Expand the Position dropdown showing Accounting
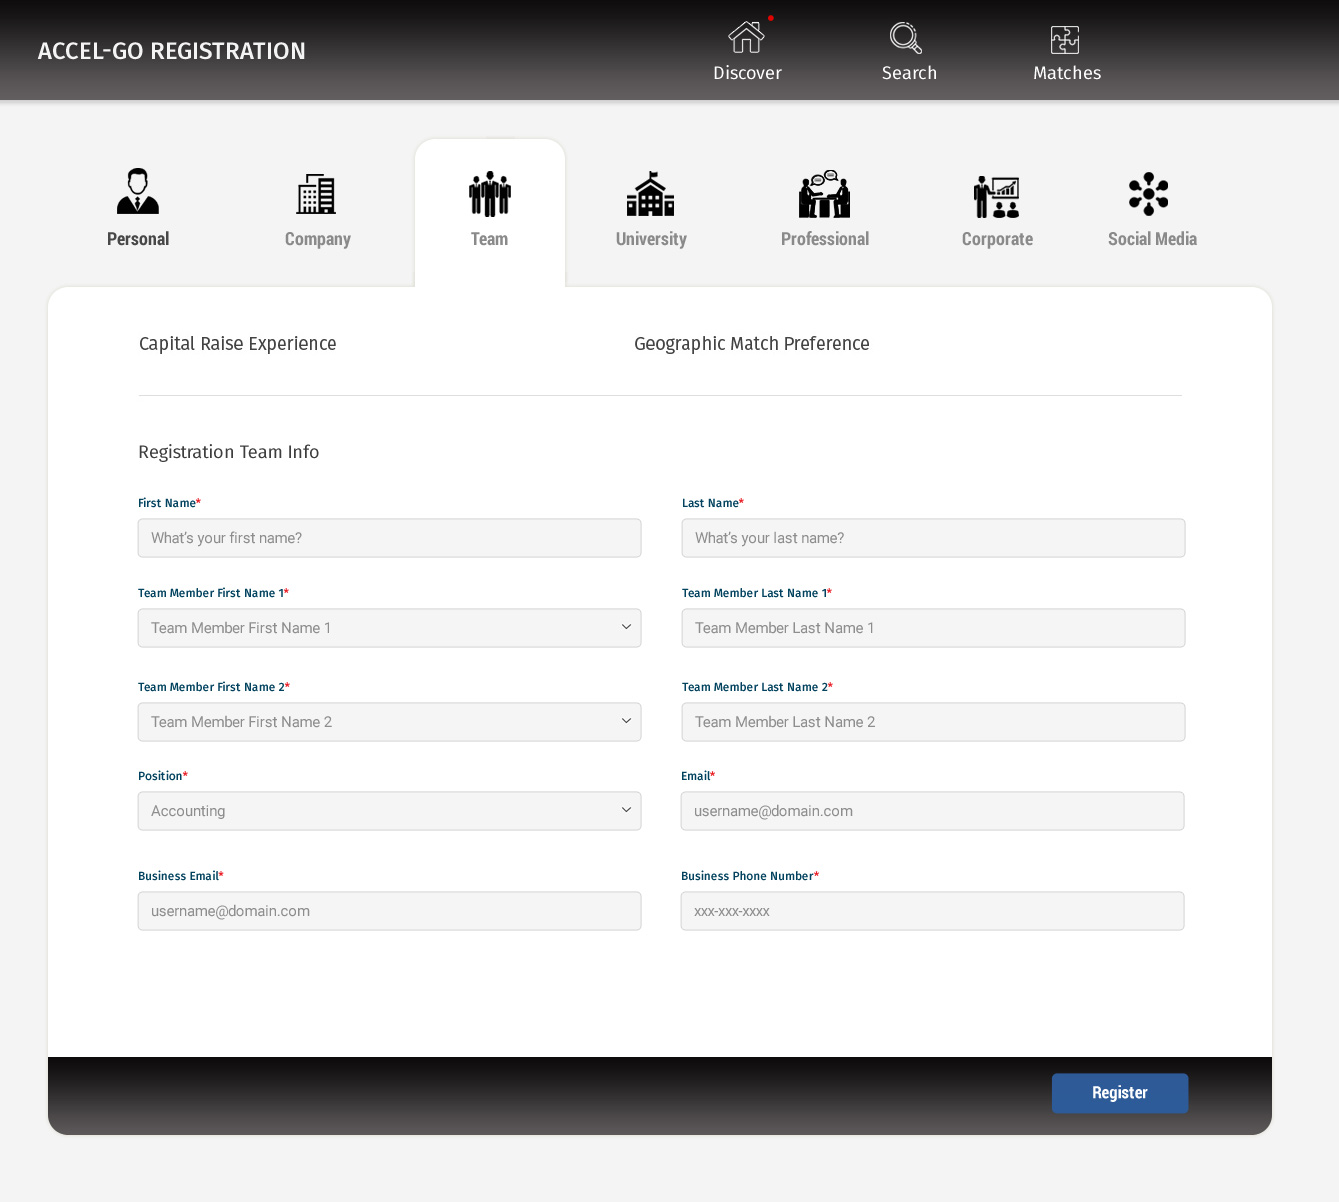The height and width of the screenshot is (1202, 1339). [389, 811]
